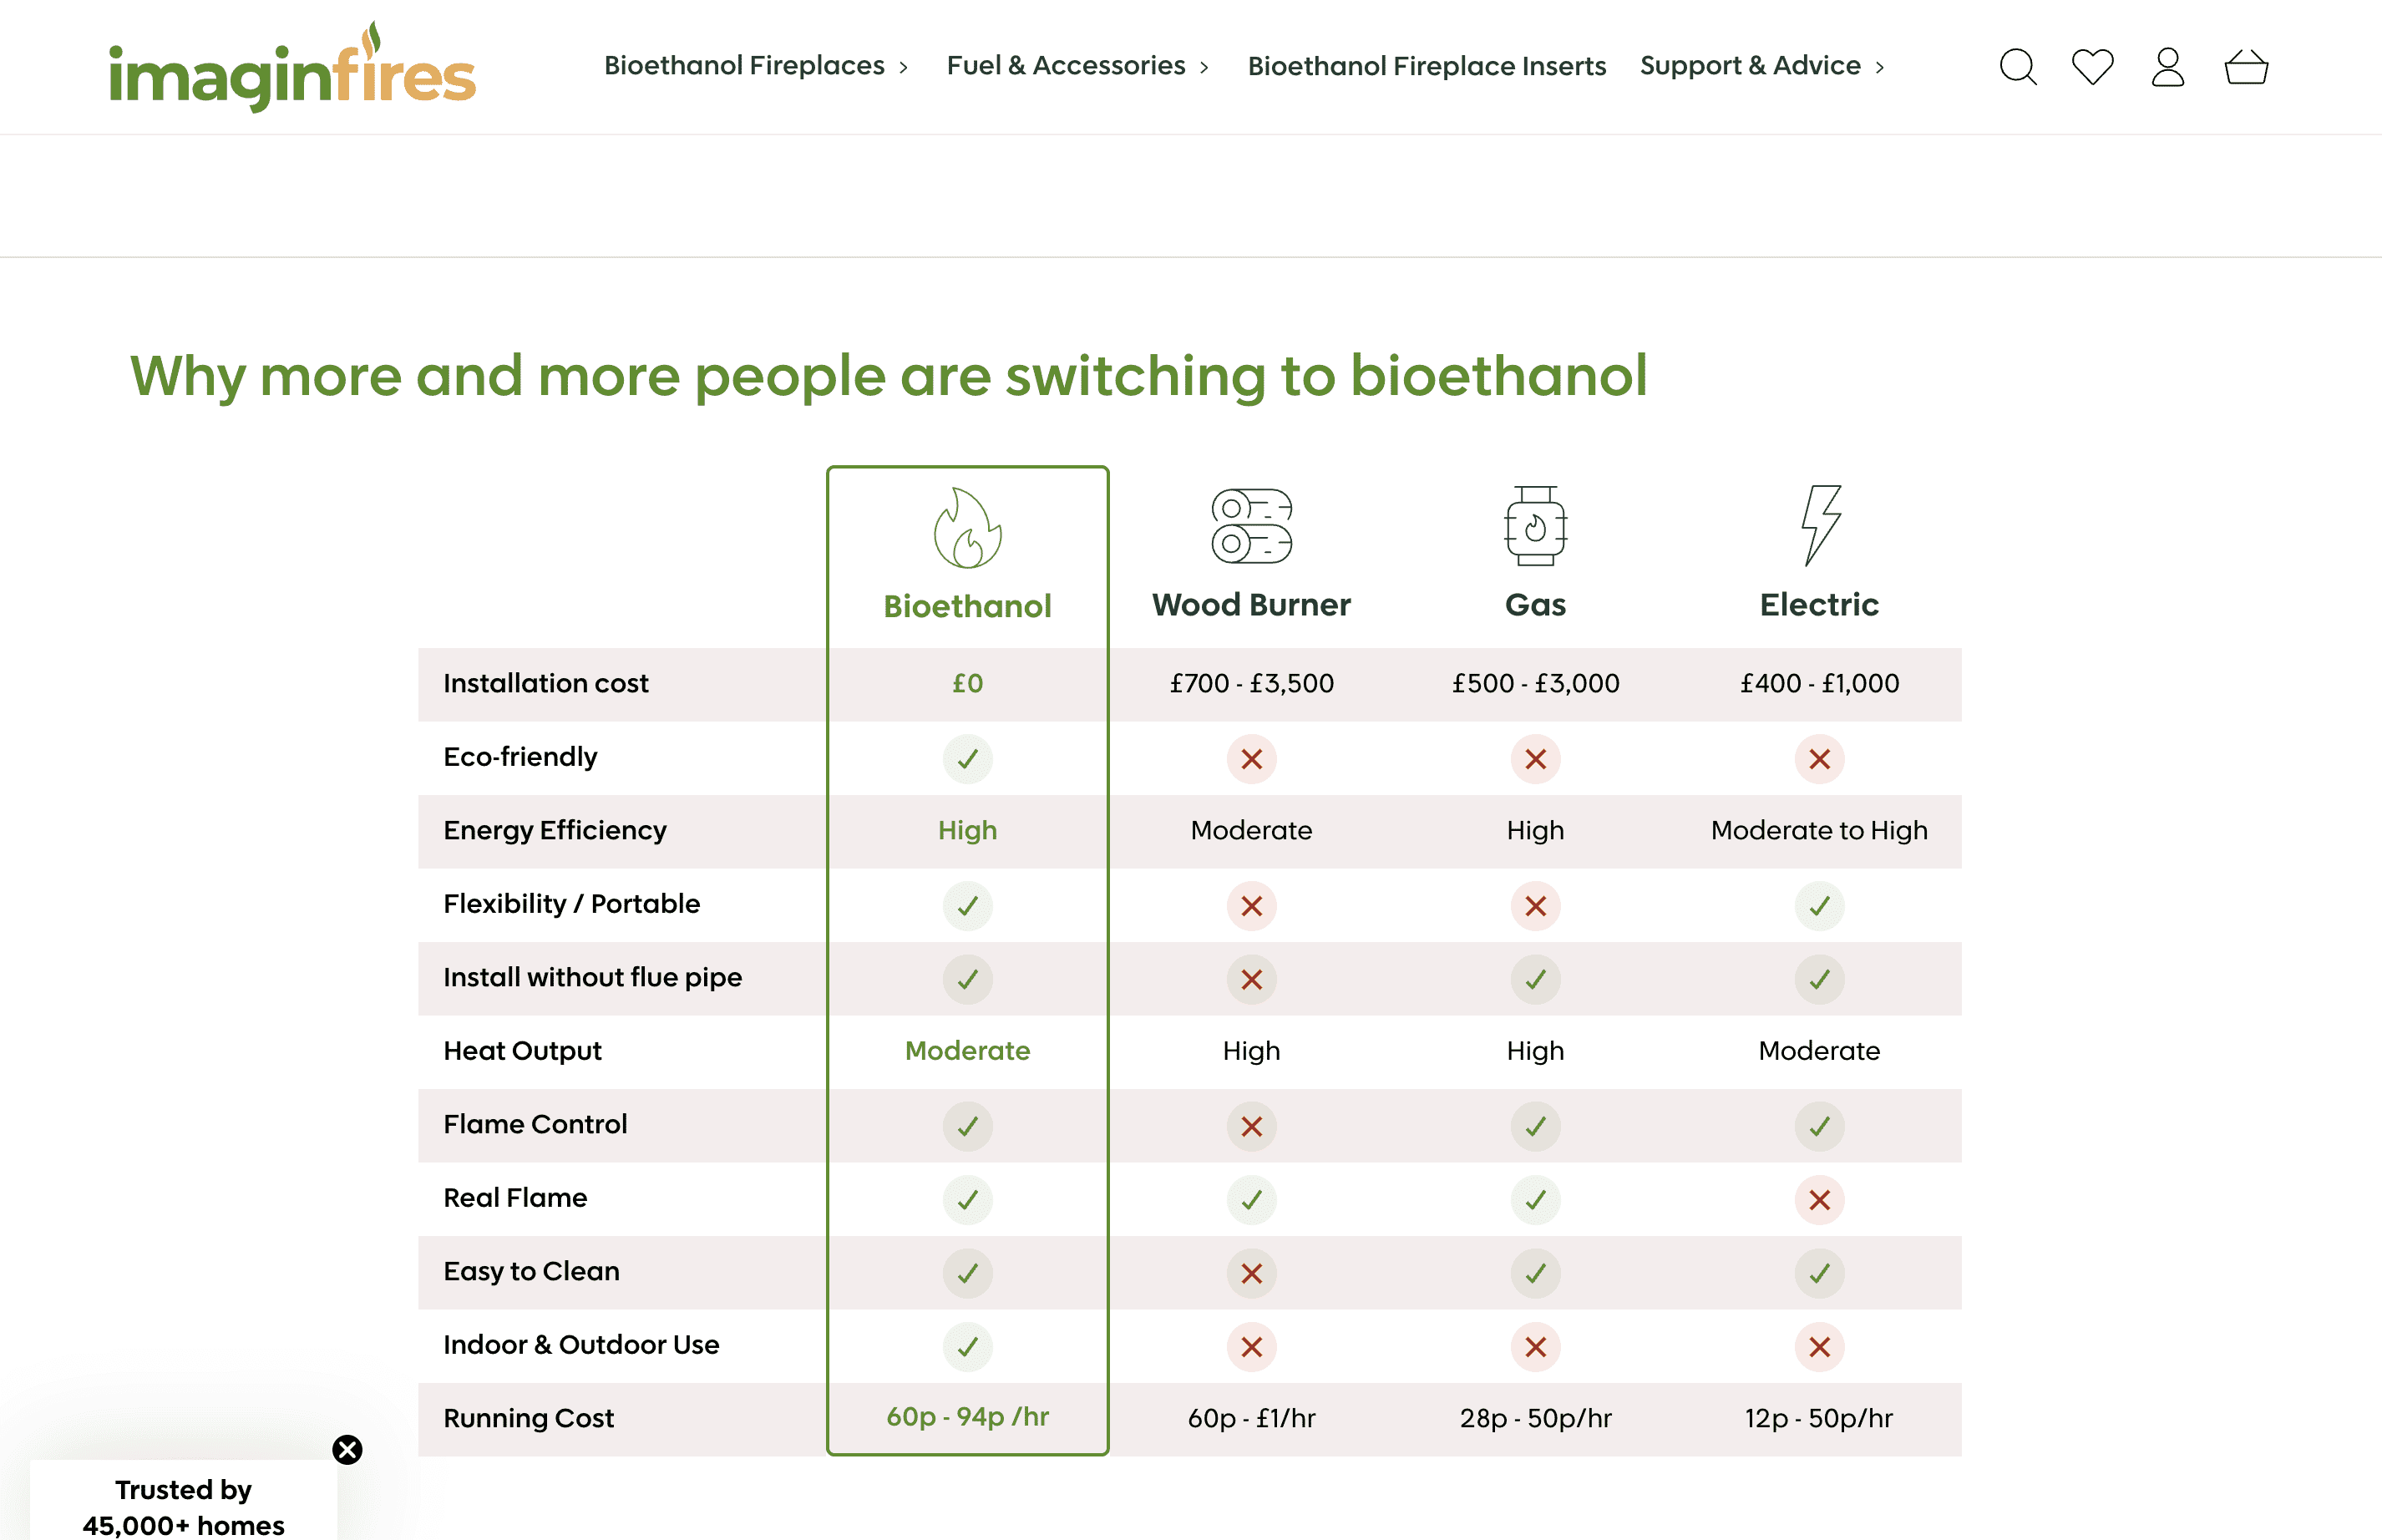Open Bioethanol Fireplace Inserts menu item
This screenshot has width=2382, height=1540.
point(1426,66)
